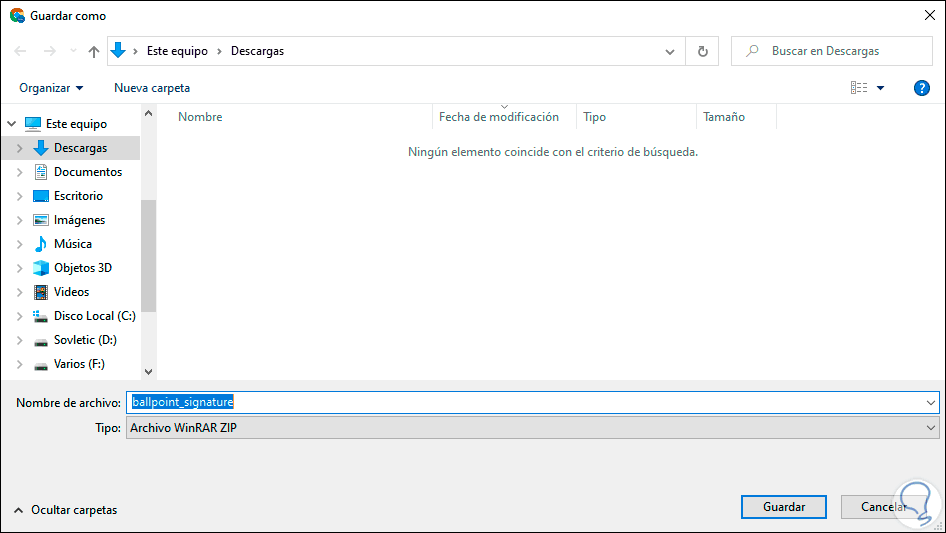Sort by the Nombre column header

click(200, 117)
